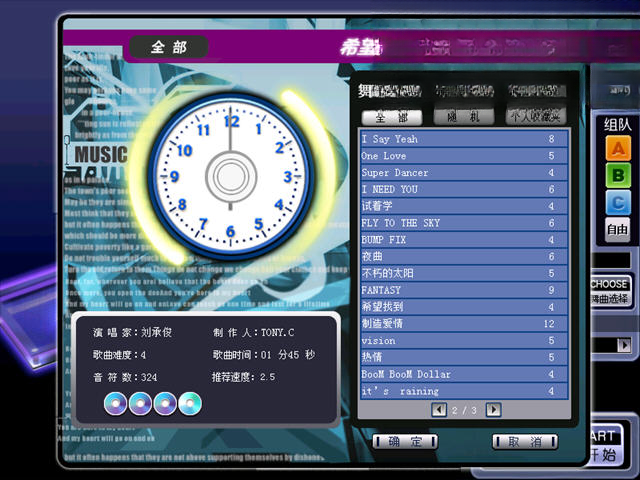The image size is (640, 480).
Task: Select song 'vision'
Action: pyautogui.click(x=464, y=340)
